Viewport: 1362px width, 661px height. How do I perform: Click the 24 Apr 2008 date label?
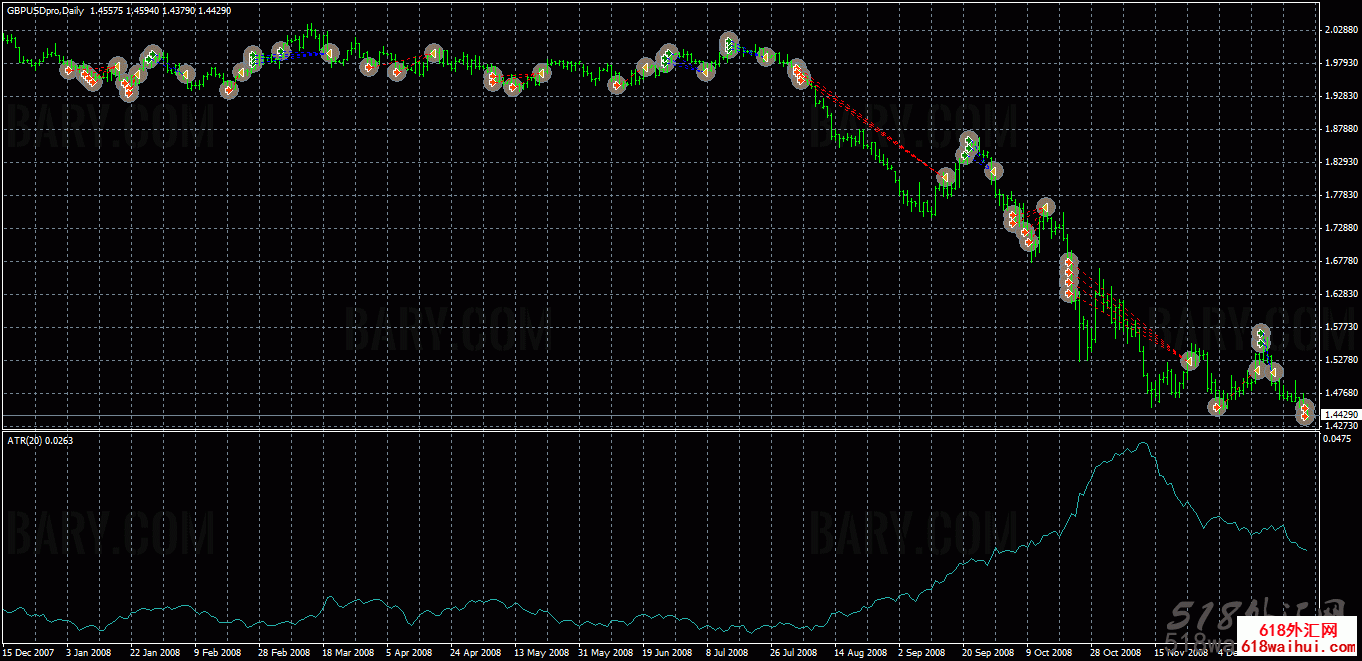tap(475, 652)
